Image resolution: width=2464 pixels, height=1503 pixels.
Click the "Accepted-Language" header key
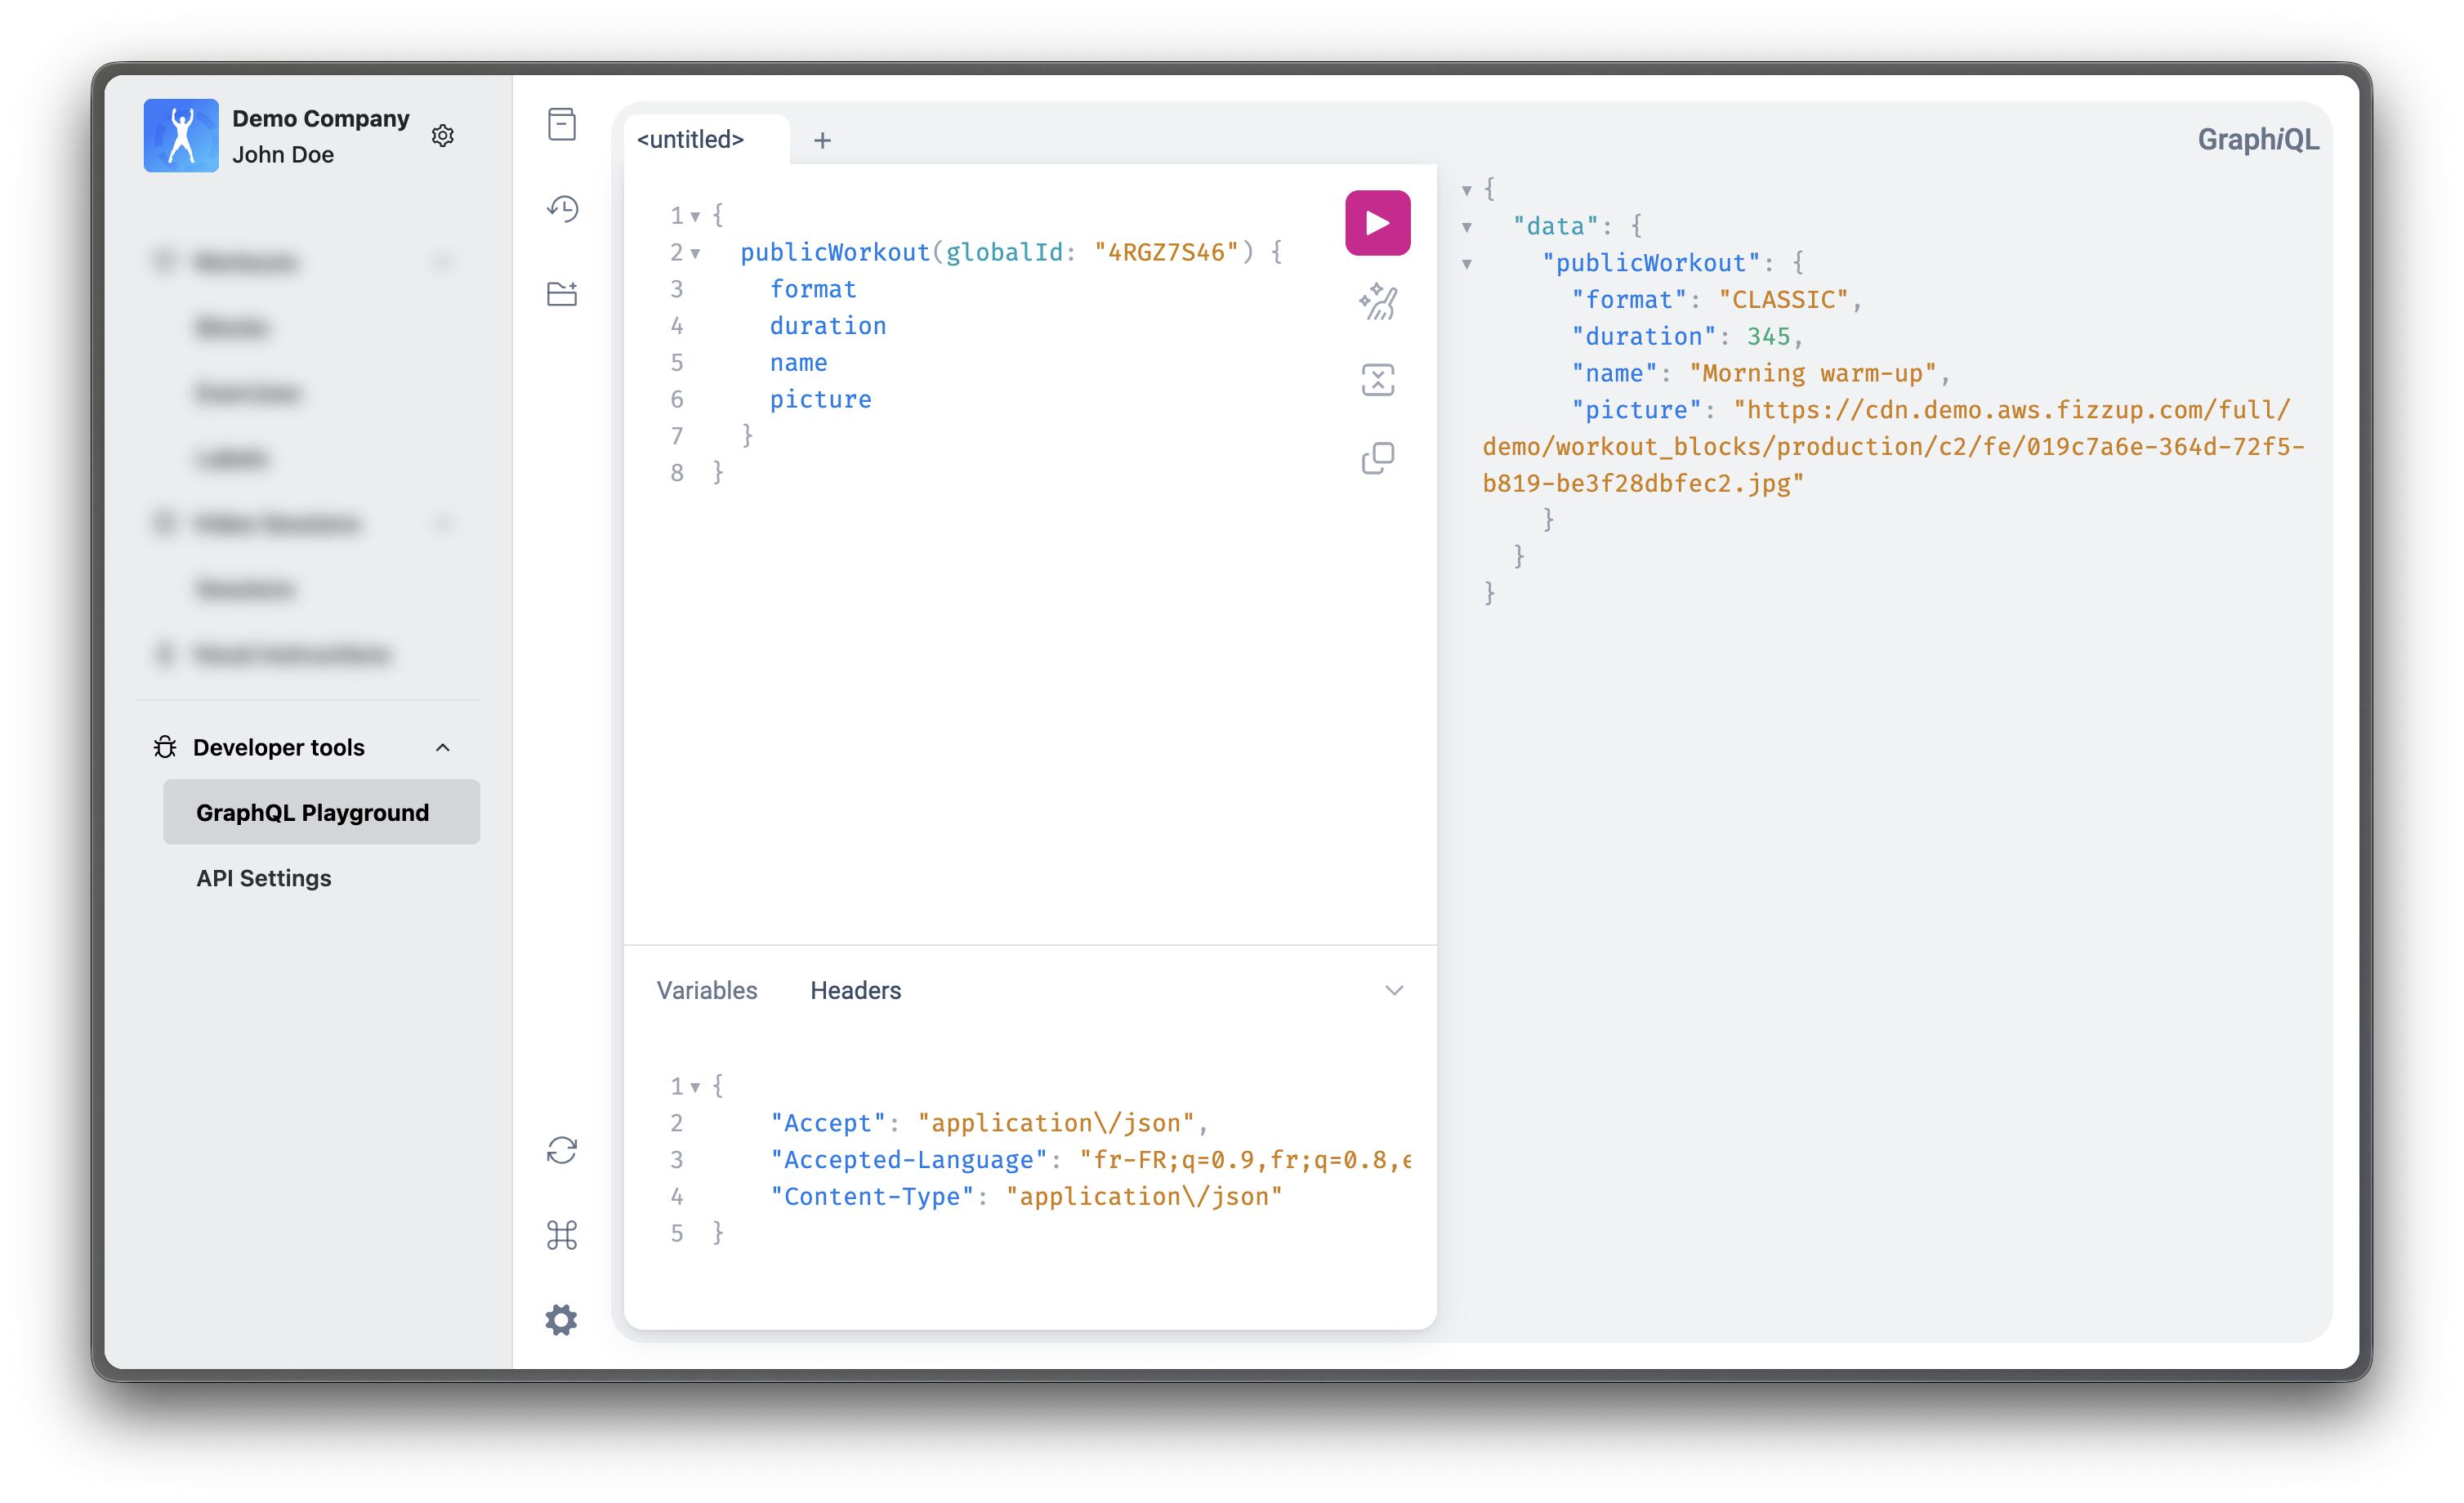coord(908,1160)
